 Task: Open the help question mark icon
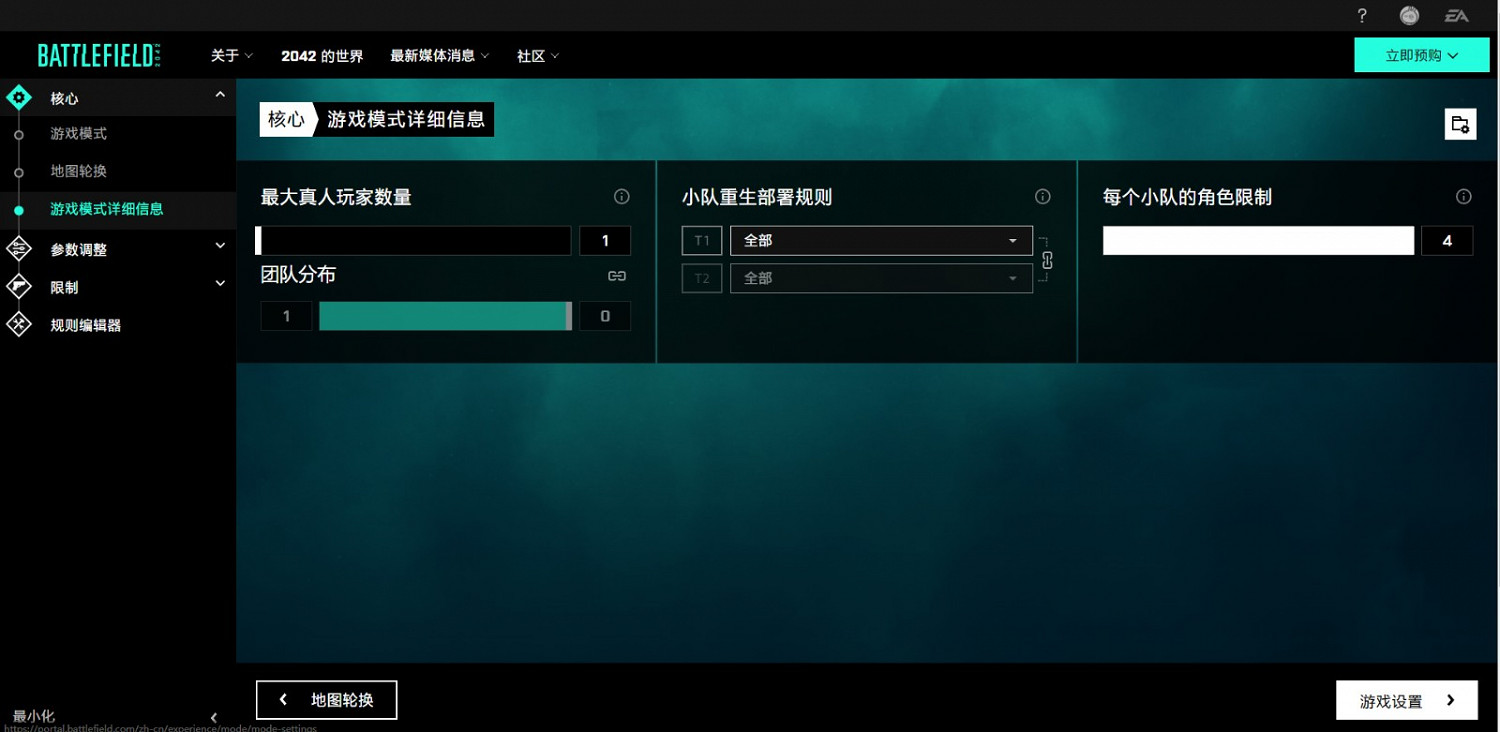[x=1361, y=15]
